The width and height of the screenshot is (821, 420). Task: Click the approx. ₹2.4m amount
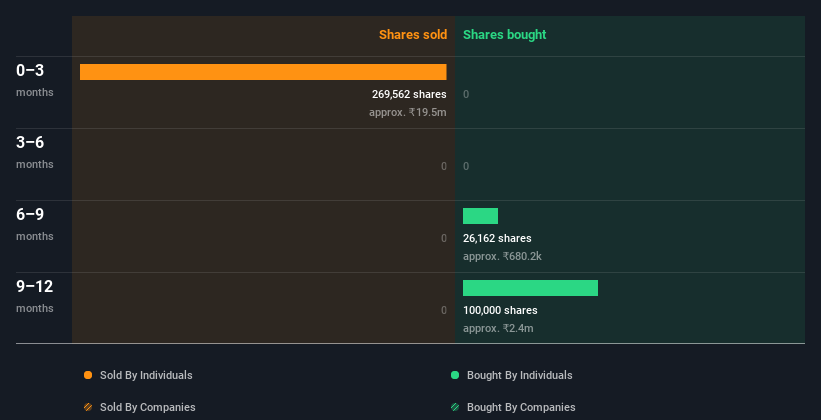pos(498,328)
